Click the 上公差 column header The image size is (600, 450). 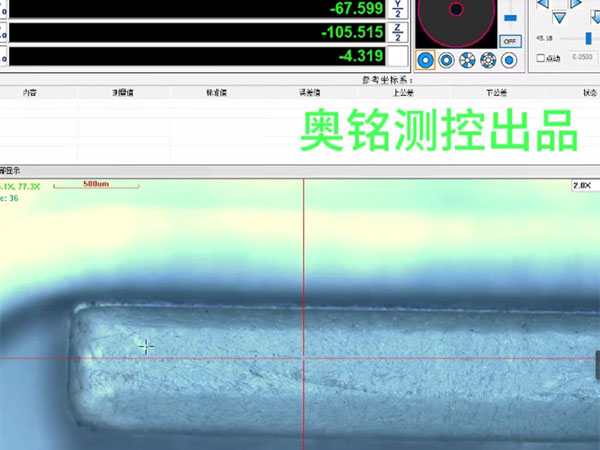(404, 93)
